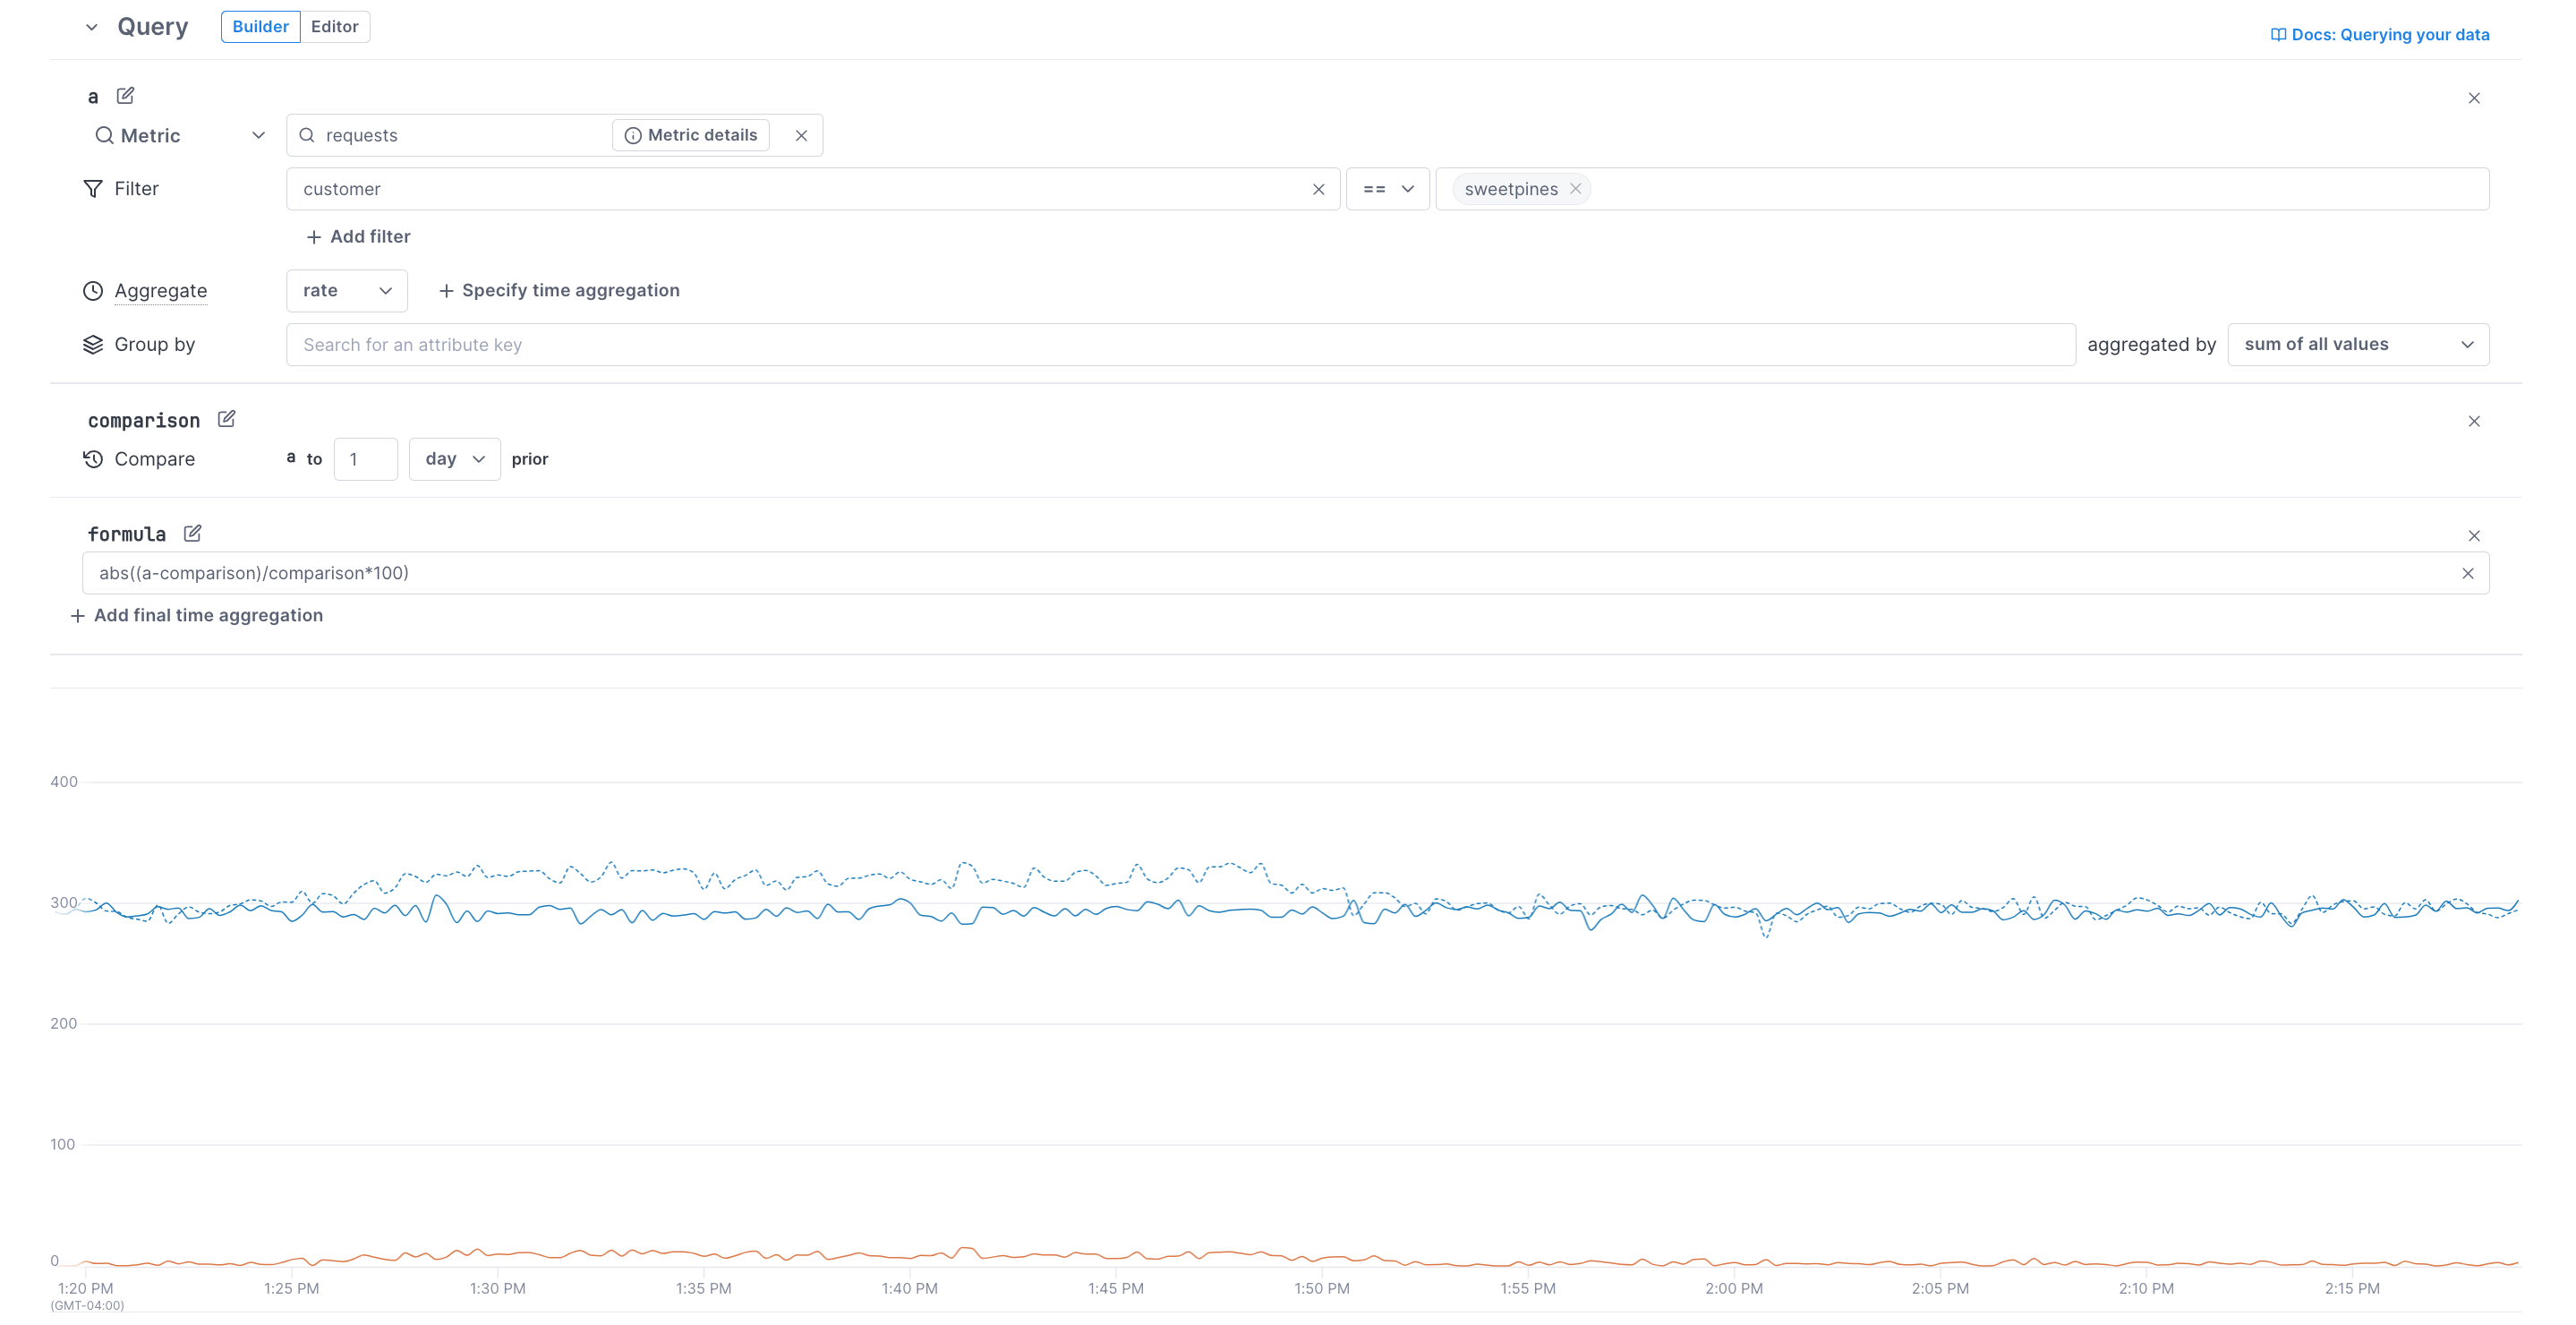Click the Compare history icon
Viewport: 2576px width, 1325px height.
coord(92,459)
